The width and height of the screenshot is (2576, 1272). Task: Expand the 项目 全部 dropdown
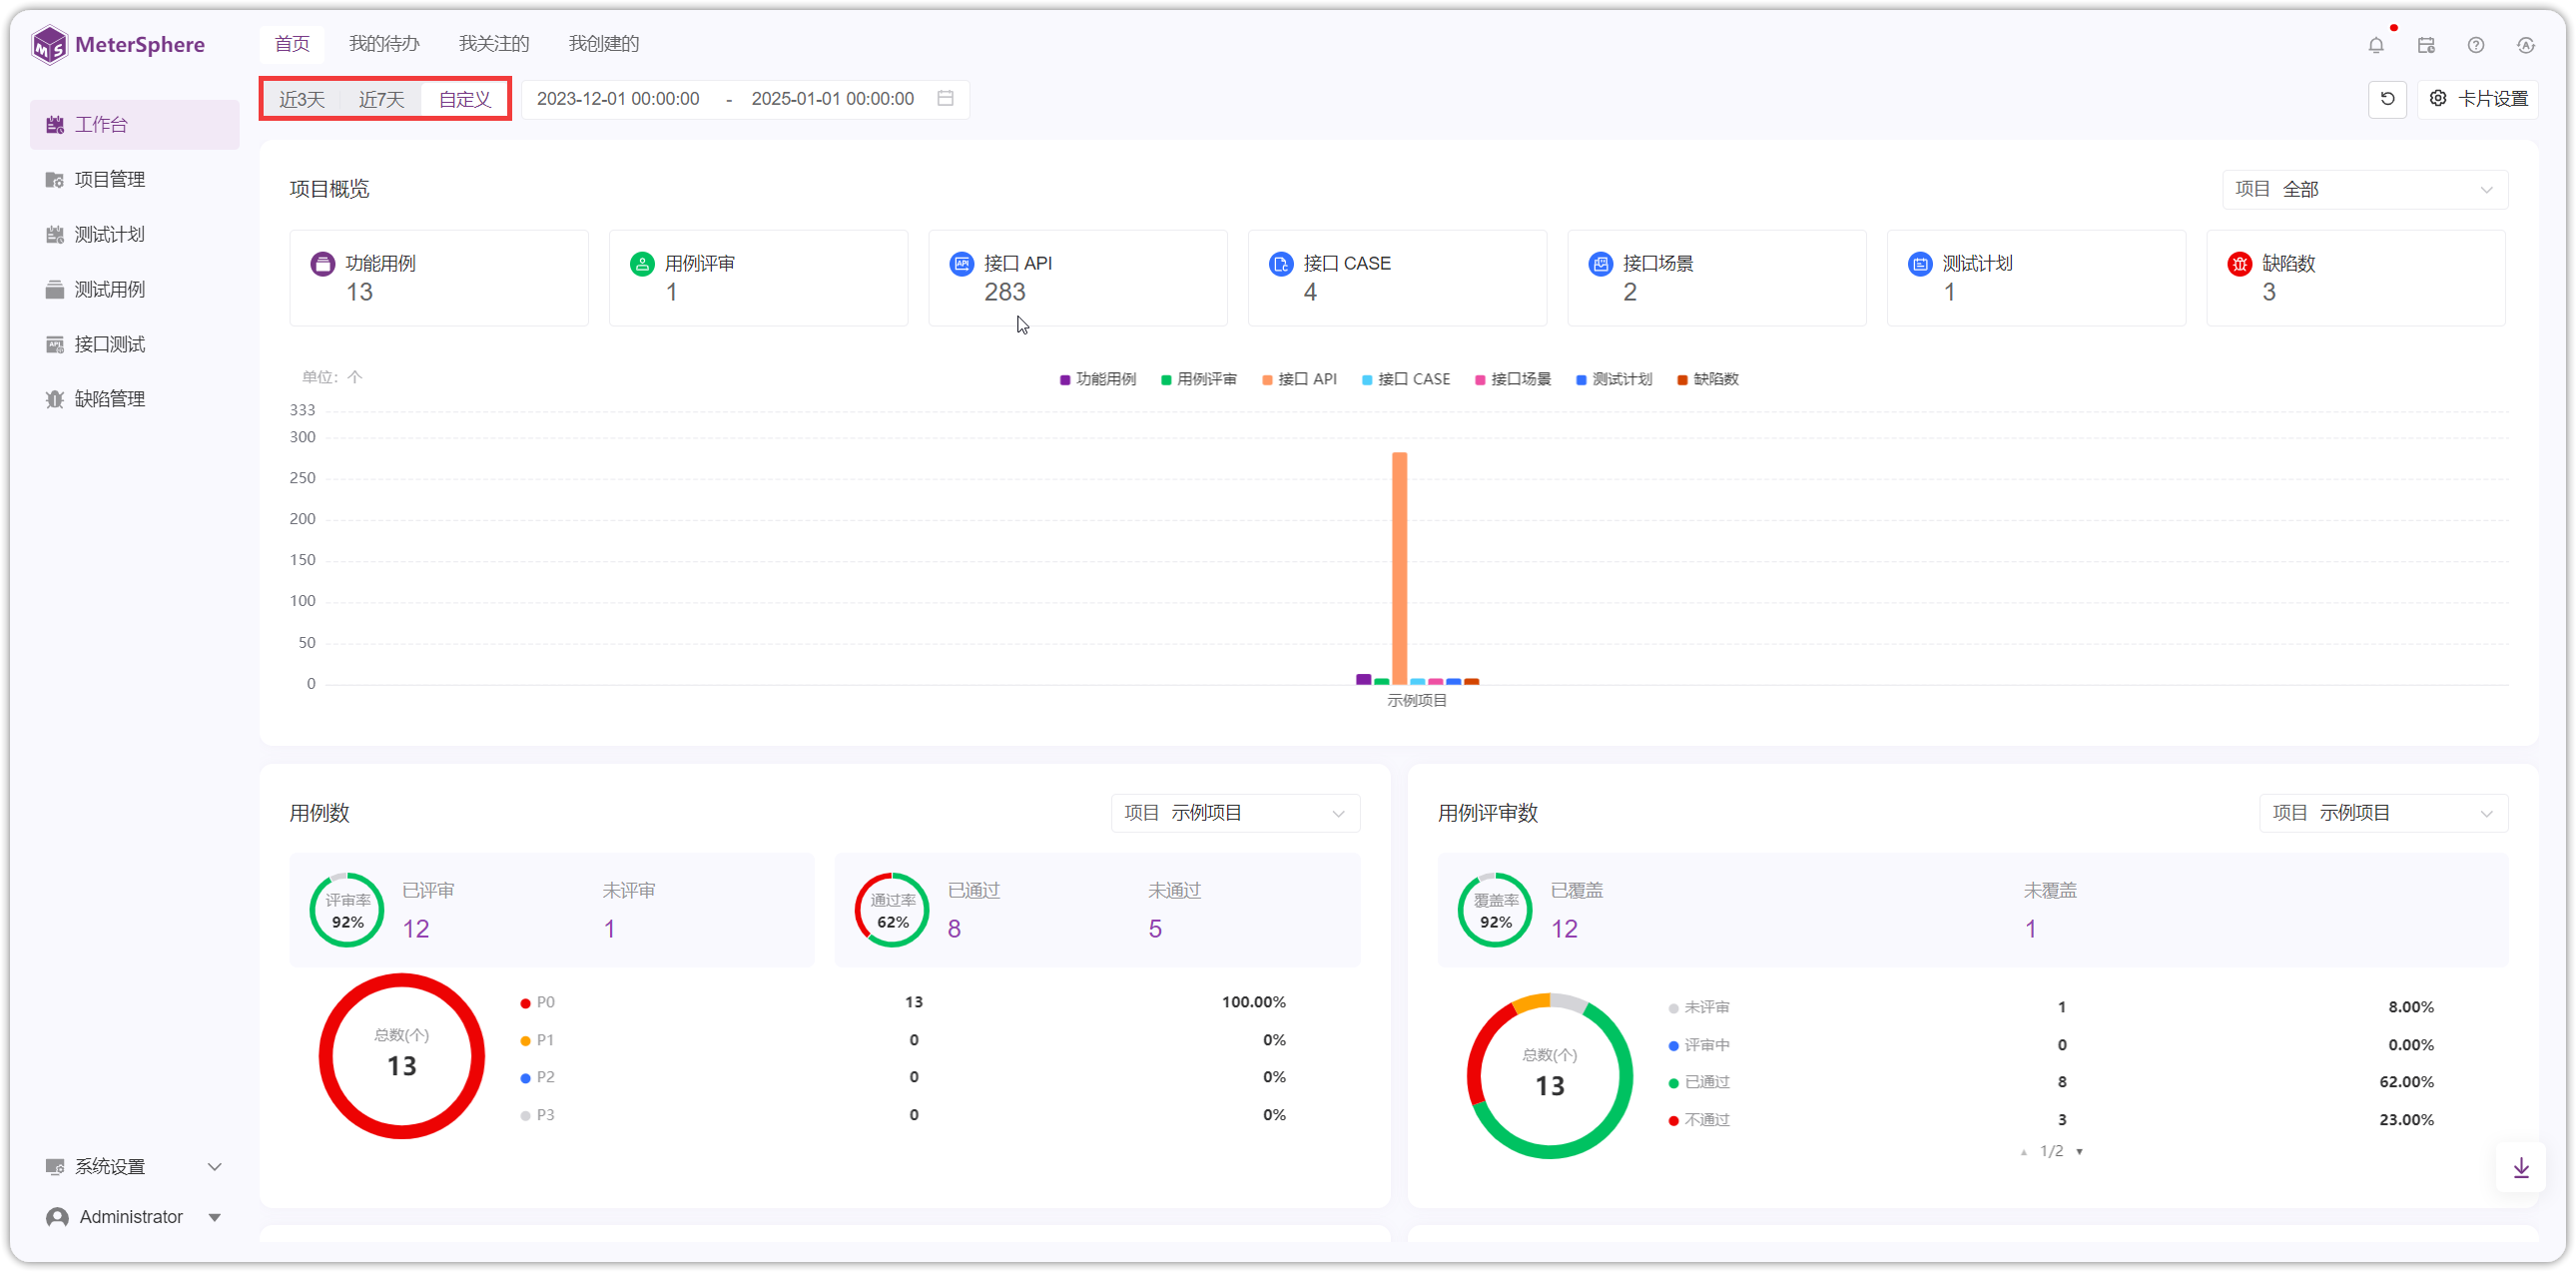tap(2364, 189)
